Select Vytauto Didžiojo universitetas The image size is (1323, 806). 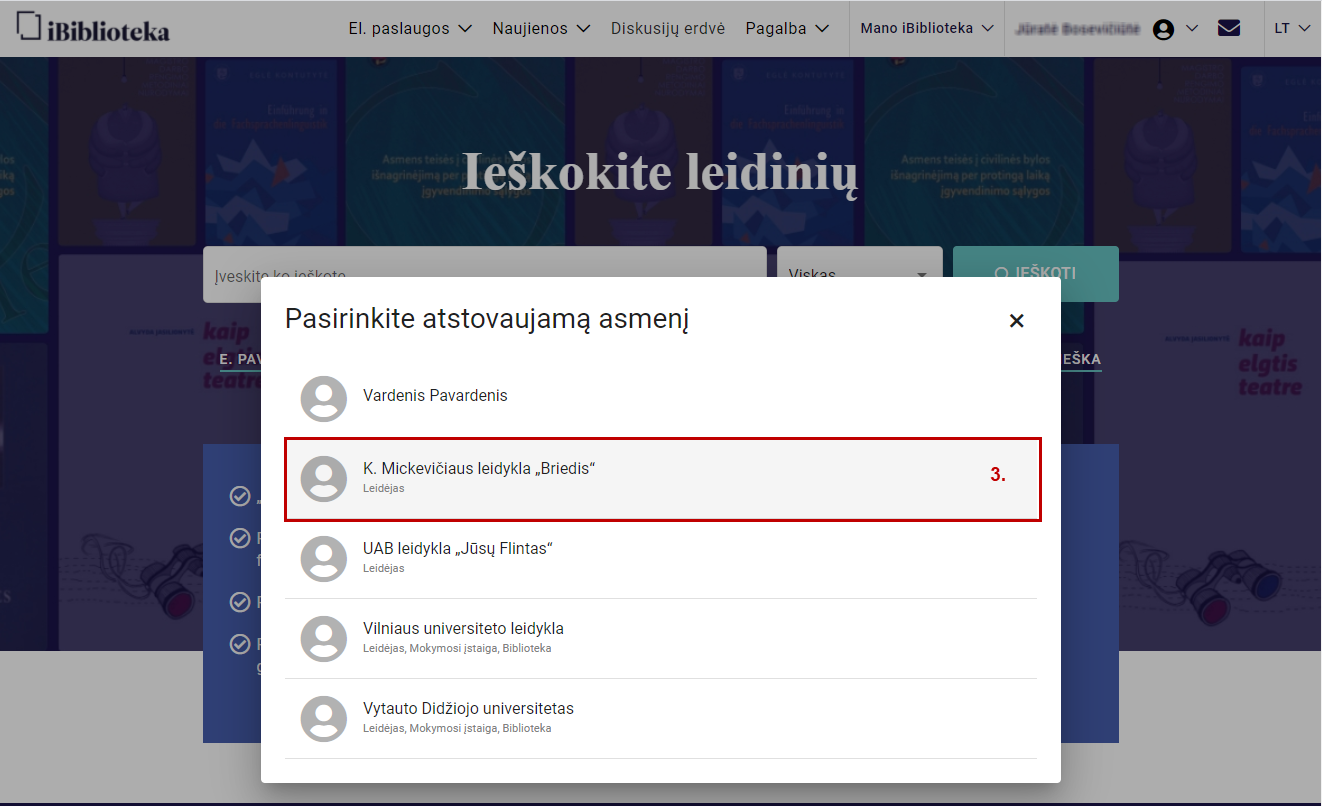click(661, 719)
